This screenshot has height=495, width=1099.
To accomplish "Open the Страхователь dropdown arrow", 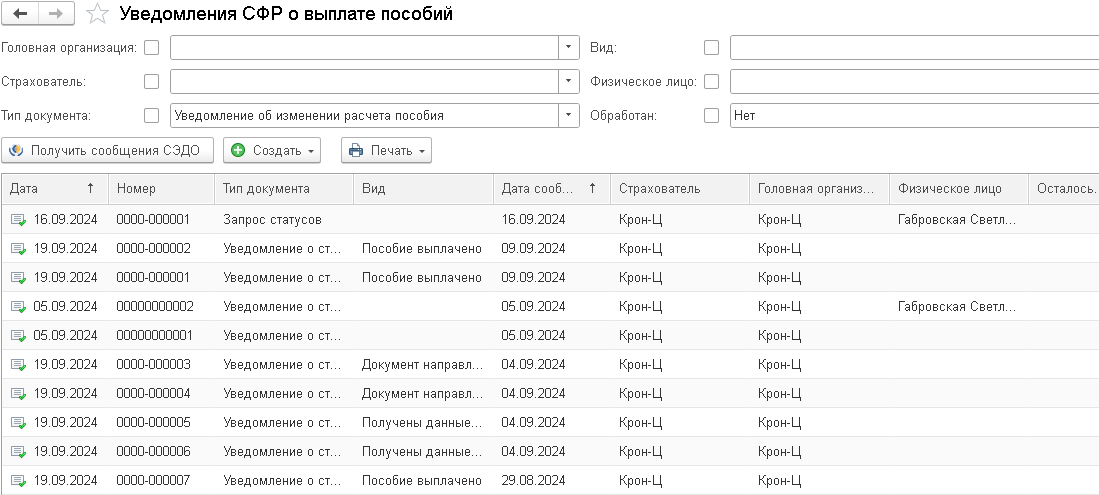I will 569,81.
